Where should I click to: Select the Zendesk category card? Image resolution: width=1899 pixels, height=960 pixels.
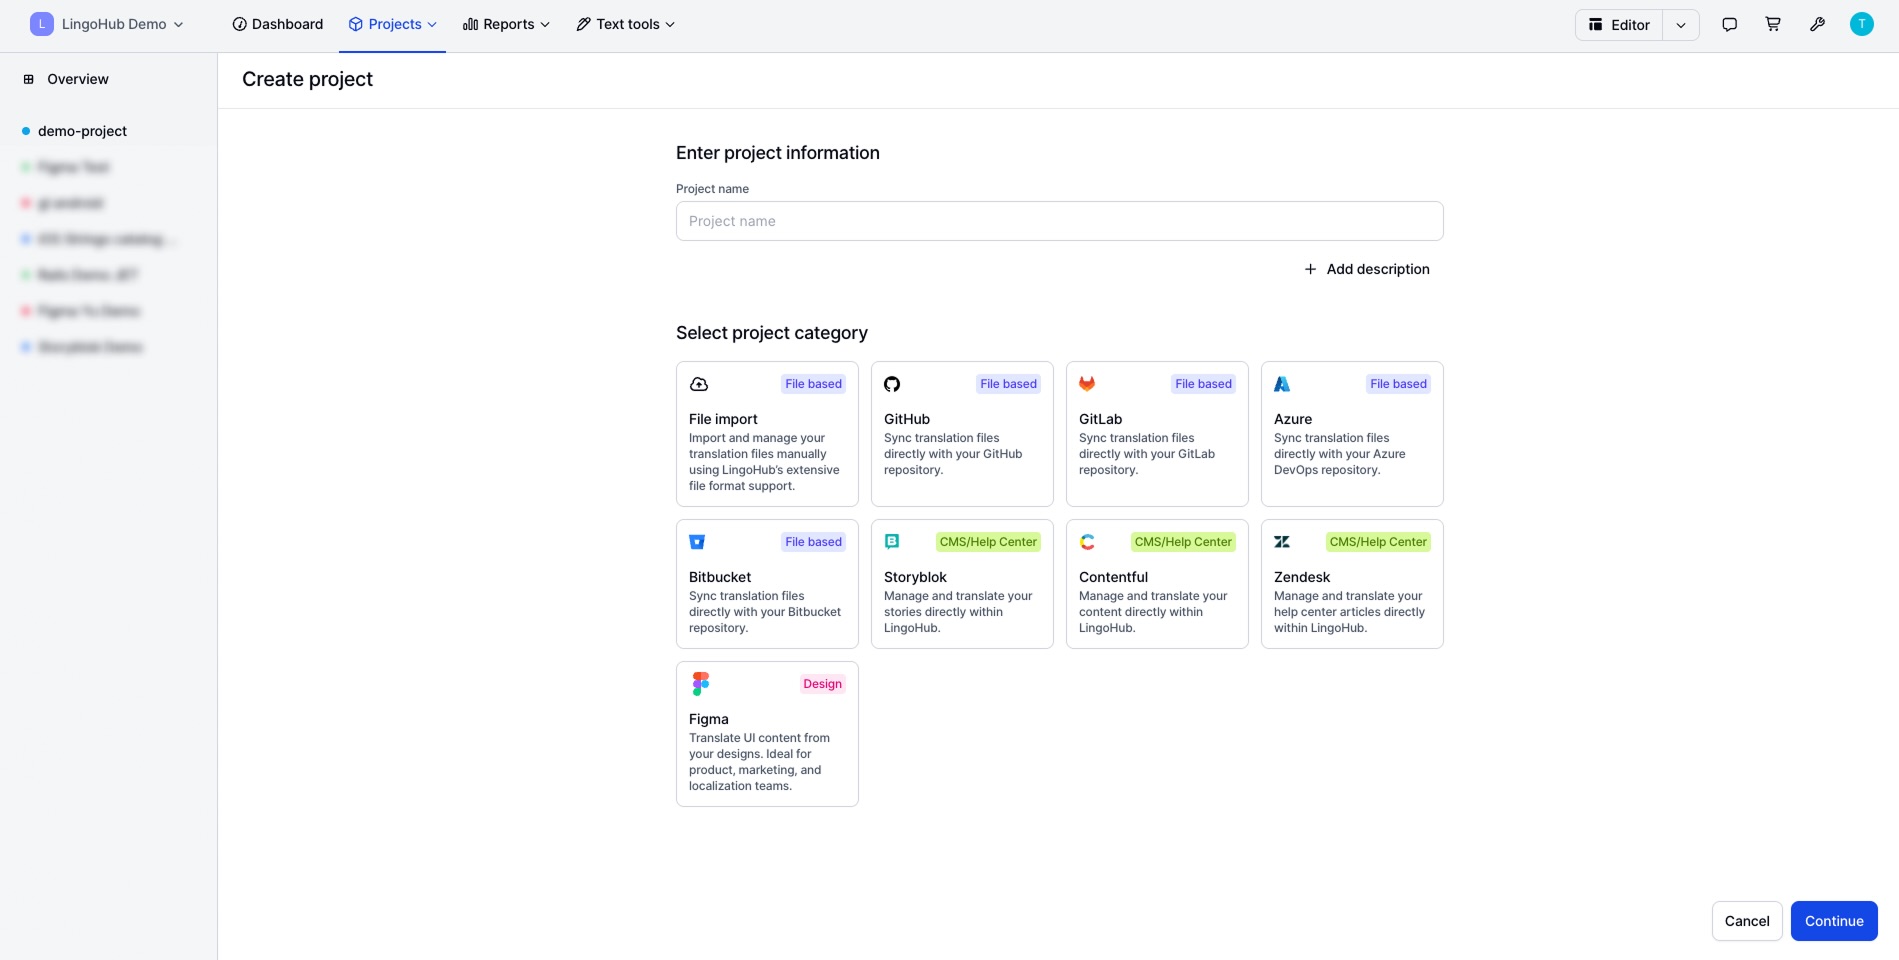click(1351, 584)
